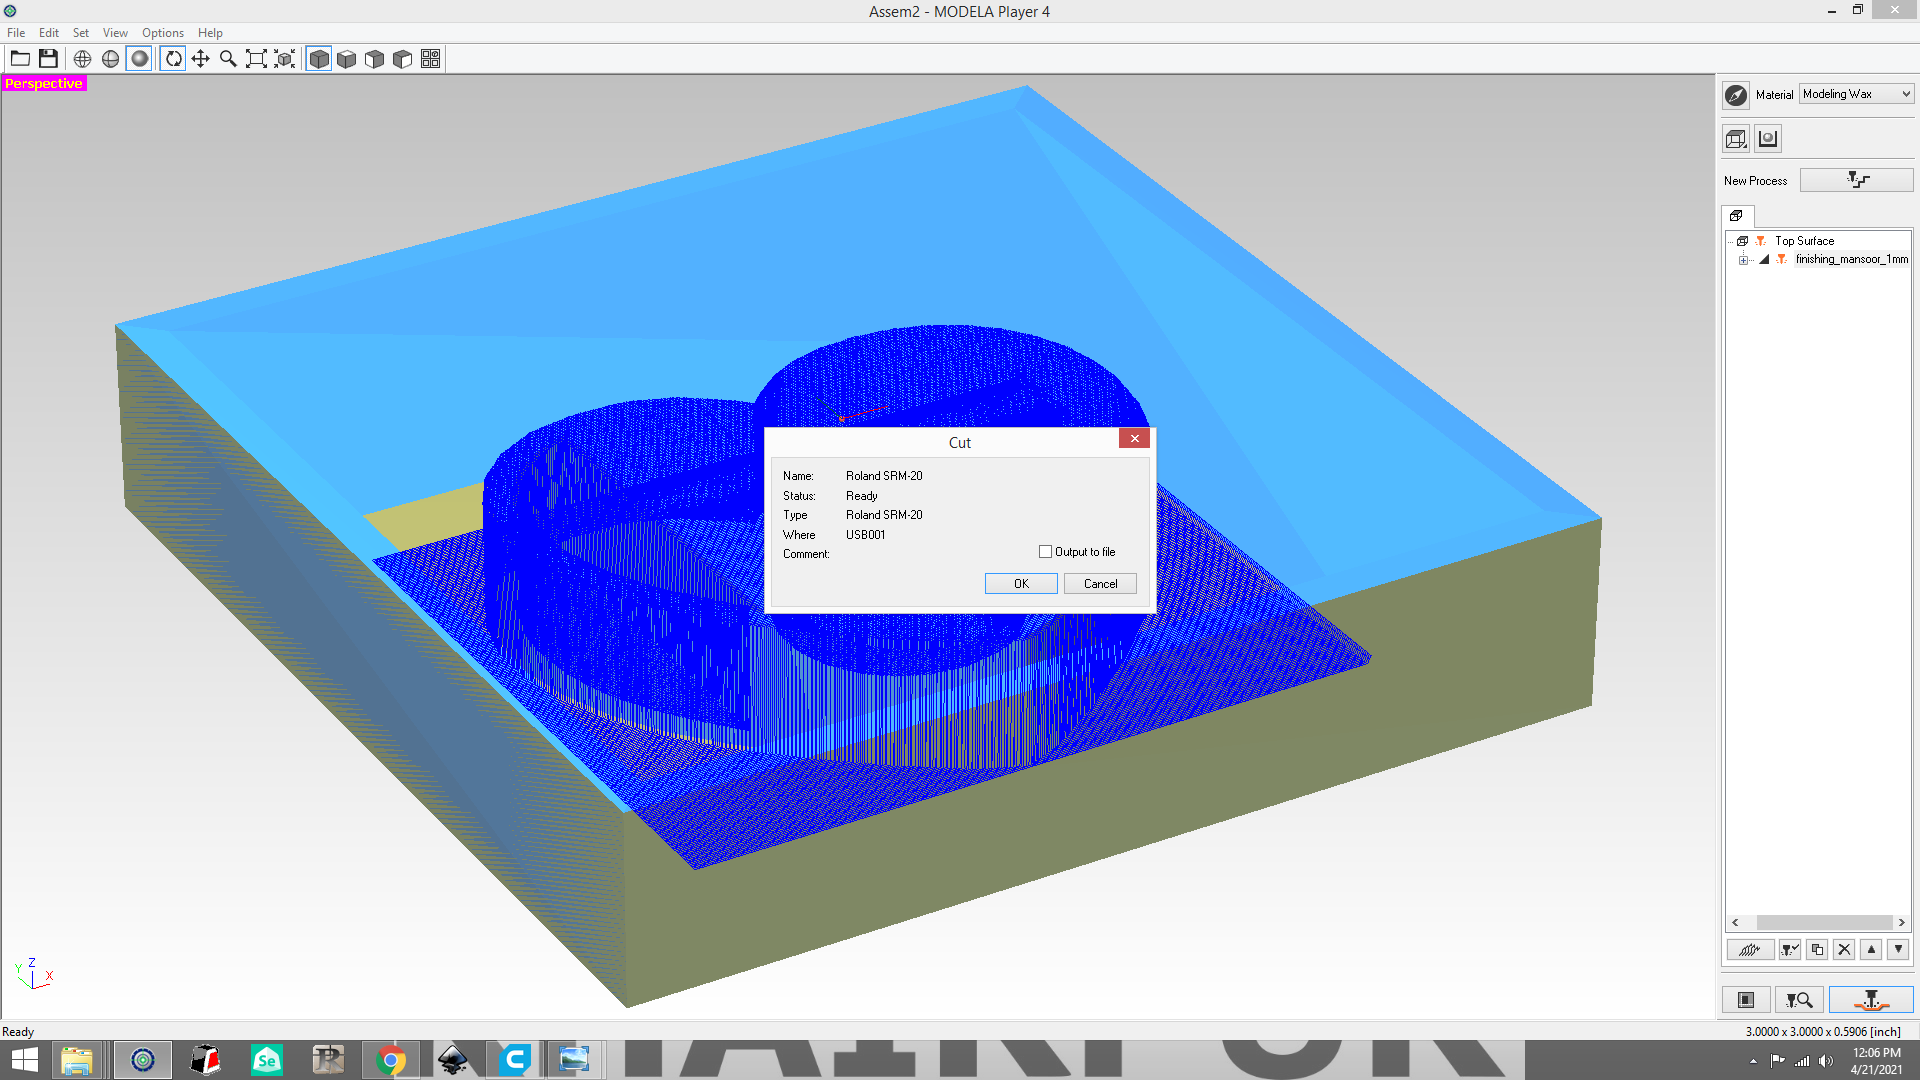Enable the Output to file checkbox

pos(1046,552)
